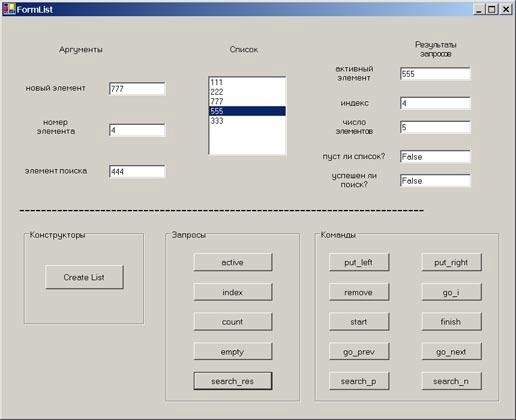
Task: Click the номер элемента input field
Action: pyautogui.click(x=137, y=130)
